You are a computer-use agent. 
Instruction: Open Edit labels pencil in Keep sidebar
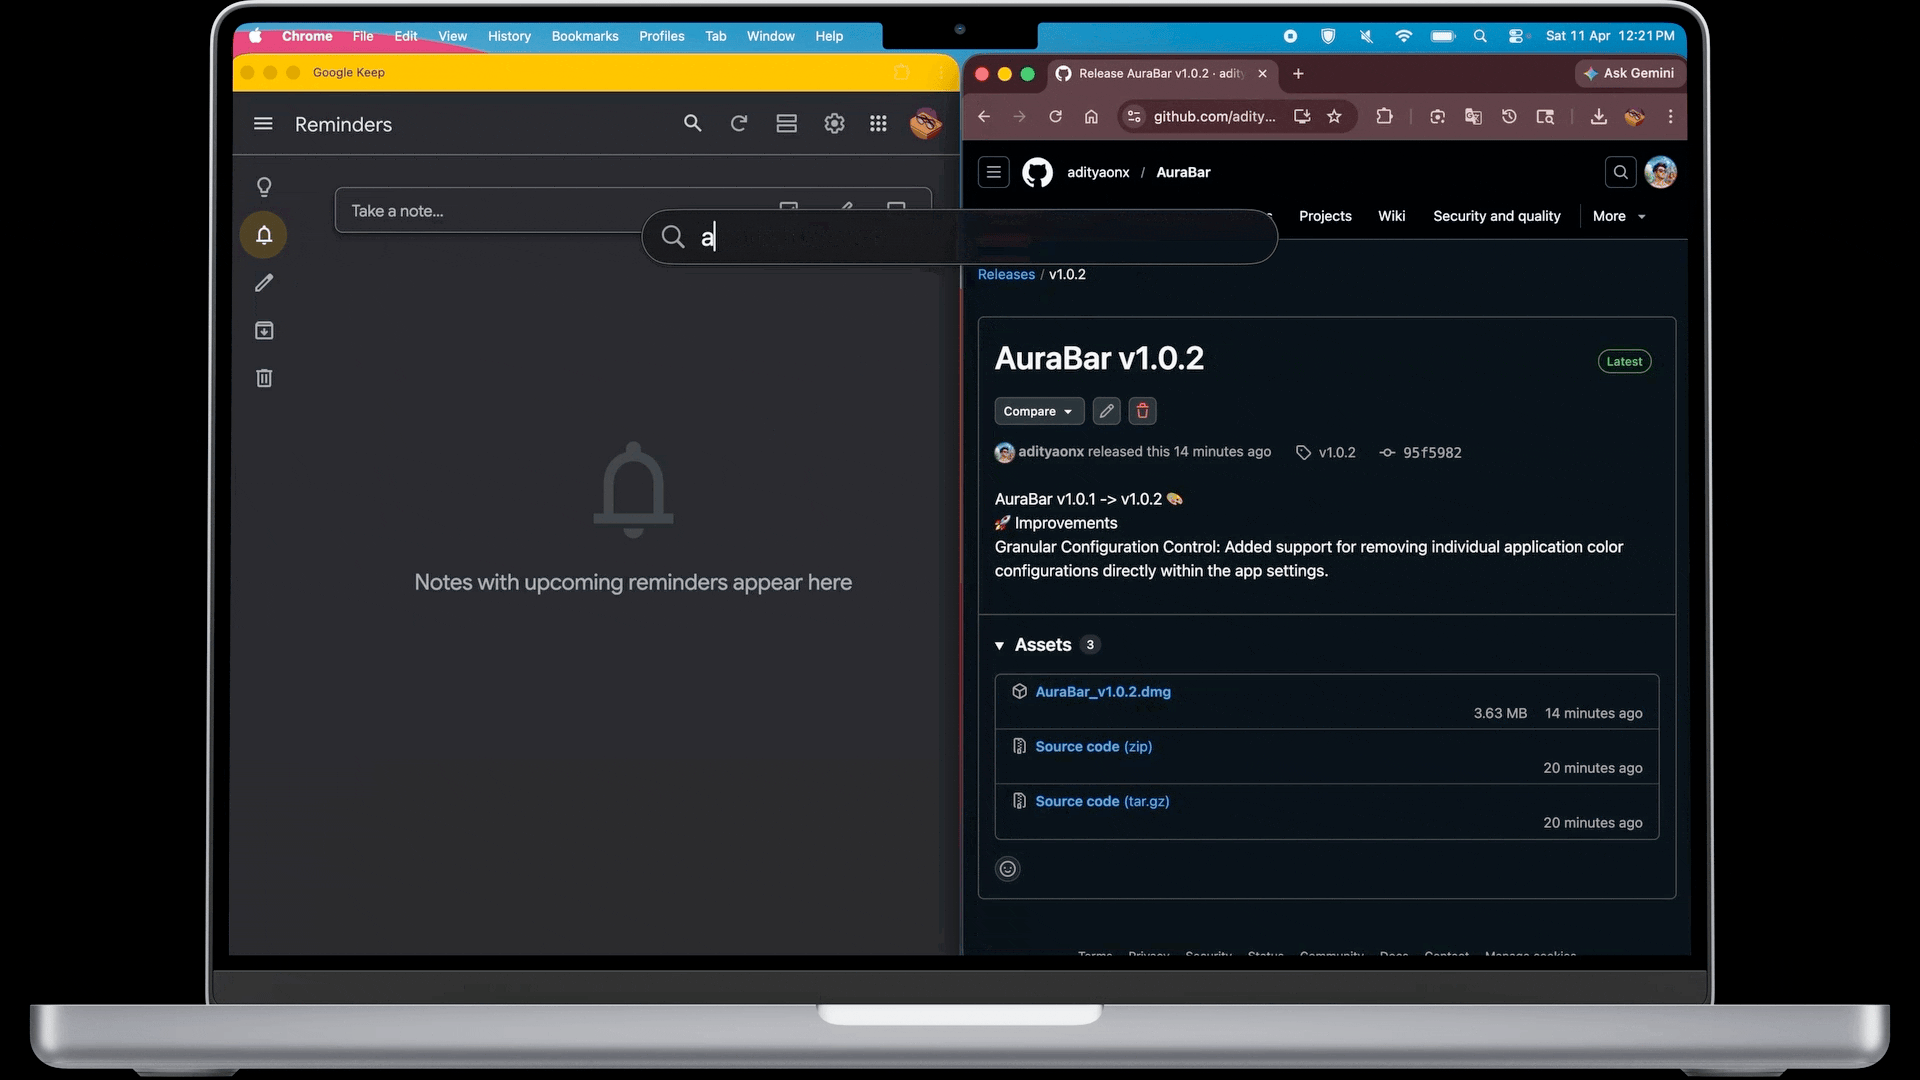(x=264, y=283)
